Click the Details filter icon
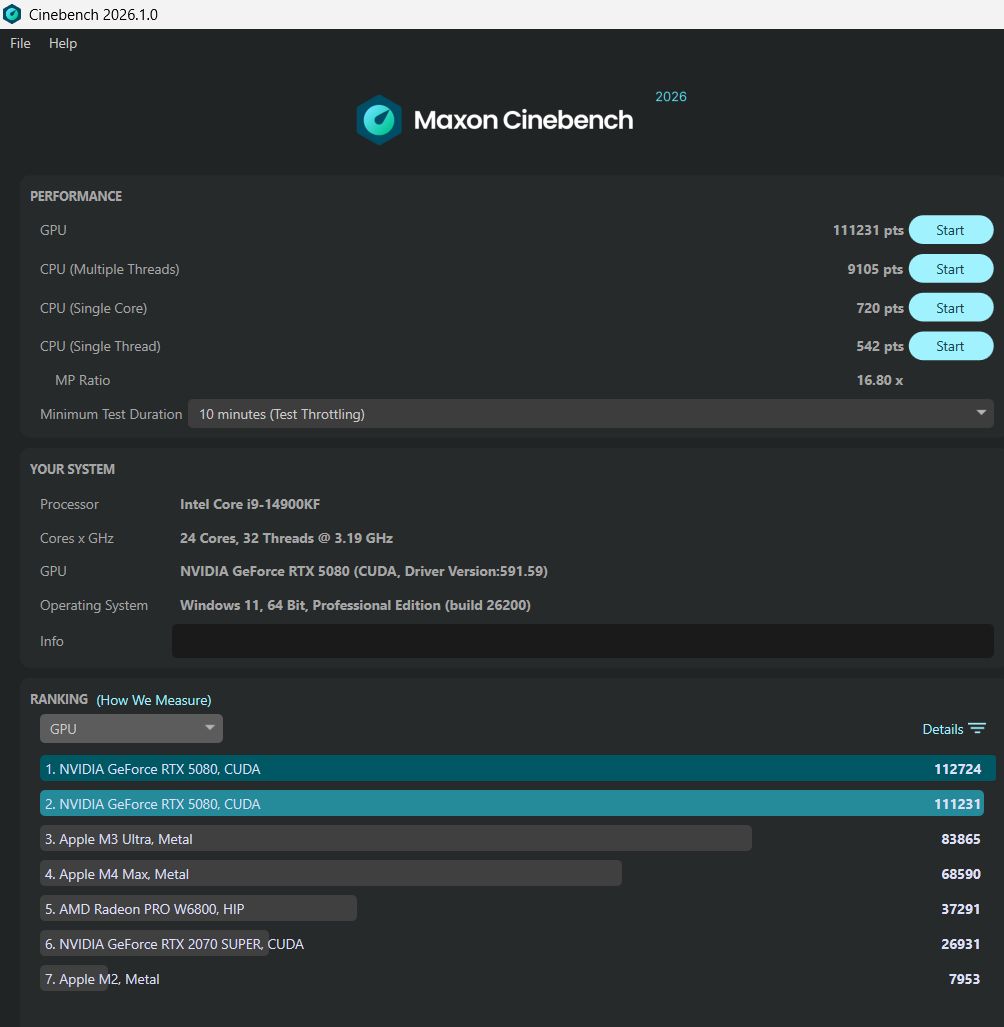 pos(977,728)
